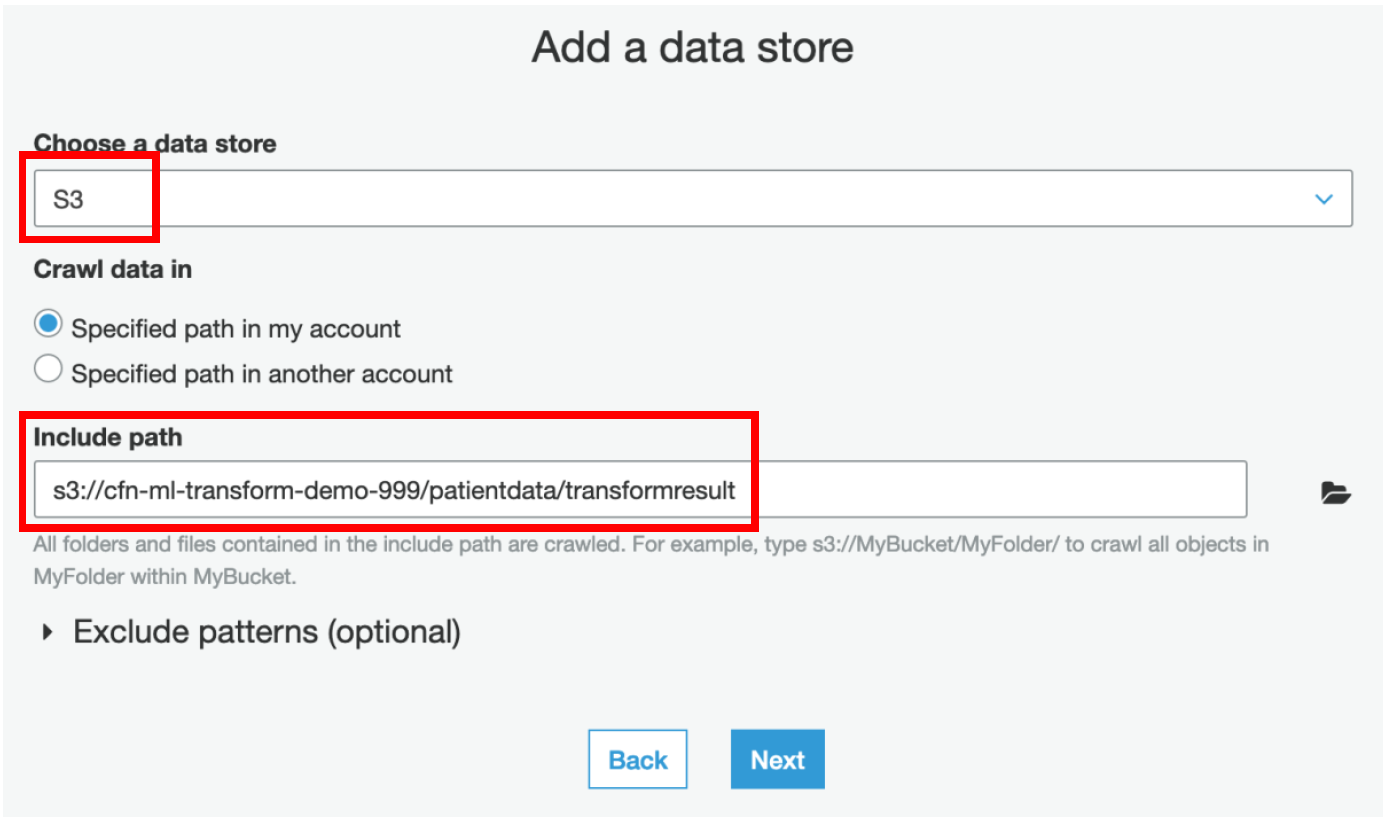Click the Choose a data store label
This screenshot has width=1396, height=828.
pos(155,144)
